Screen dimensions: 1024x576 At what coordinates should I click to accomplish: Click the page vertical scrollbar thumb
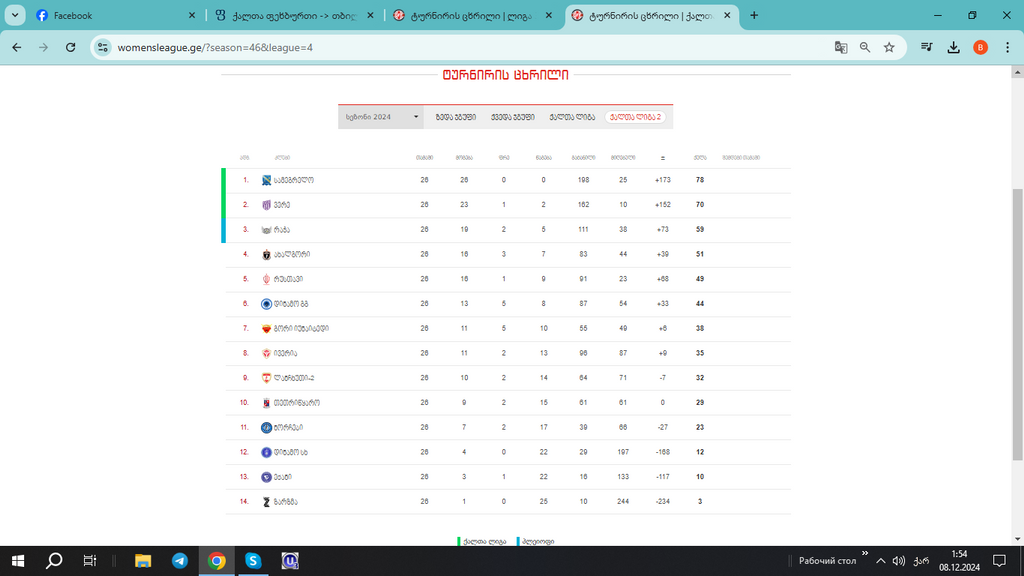(1017, 325)
